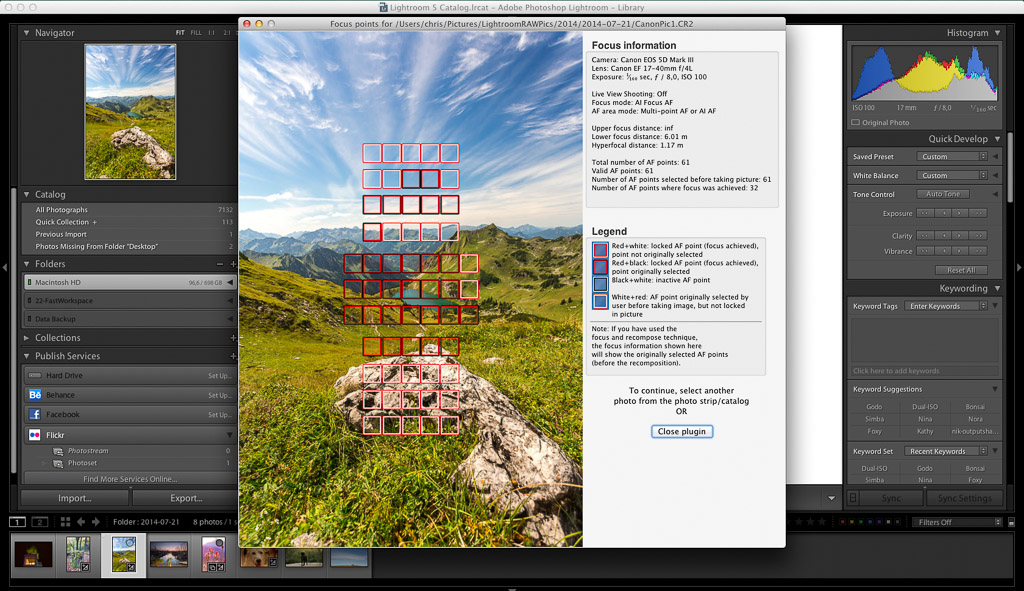This screenshot has height=591, width=1024.
Task: Select main window display button 1
Action: click(18, 522)
